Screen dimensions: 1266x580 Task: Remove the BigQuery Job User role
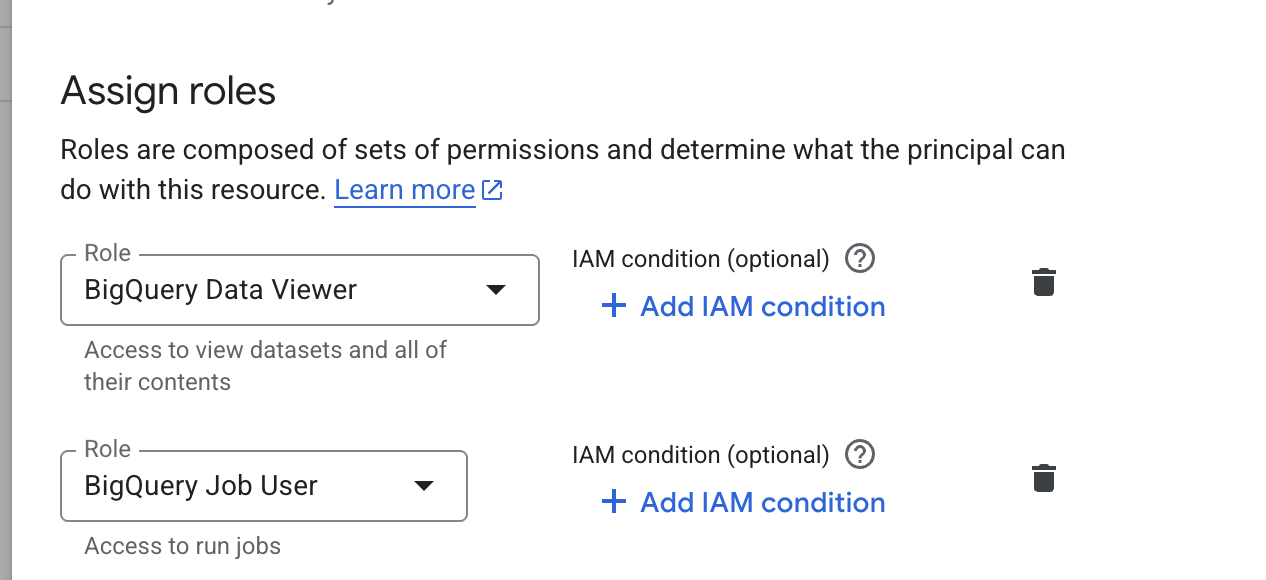point(1043,478)
